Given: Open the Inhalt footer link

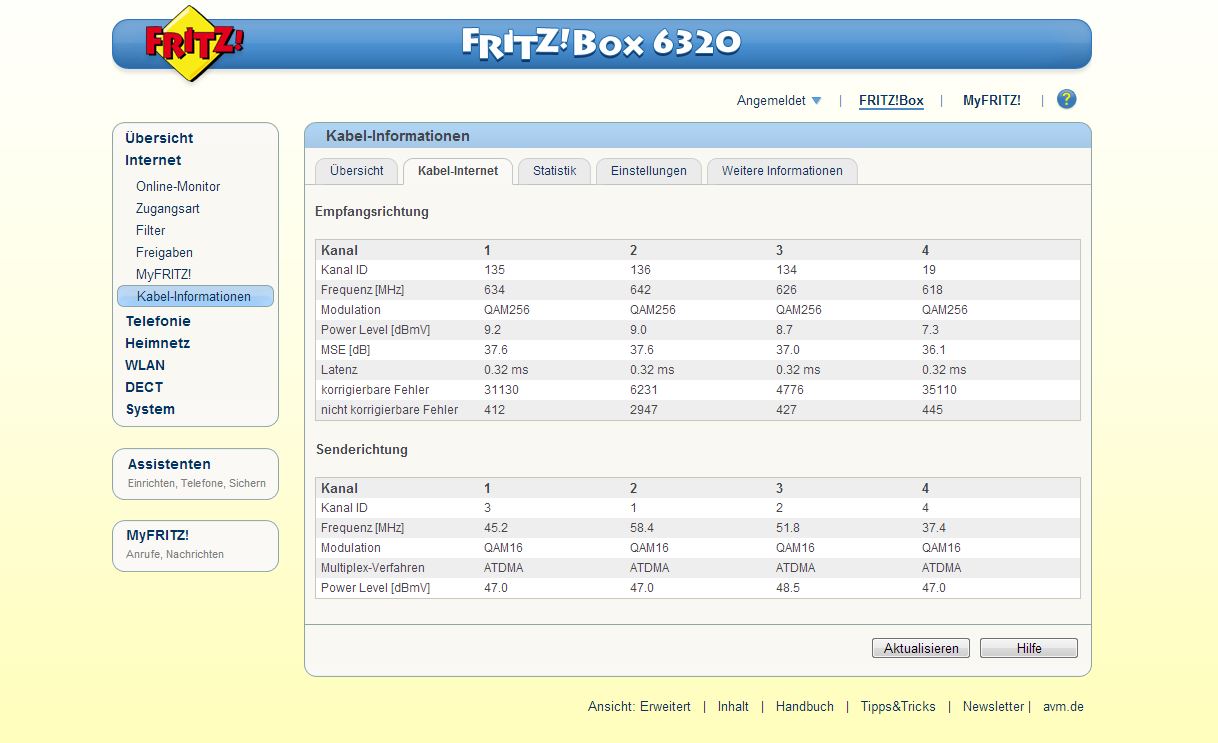Looking at the screenshot, I should click(x=733, y=706).
